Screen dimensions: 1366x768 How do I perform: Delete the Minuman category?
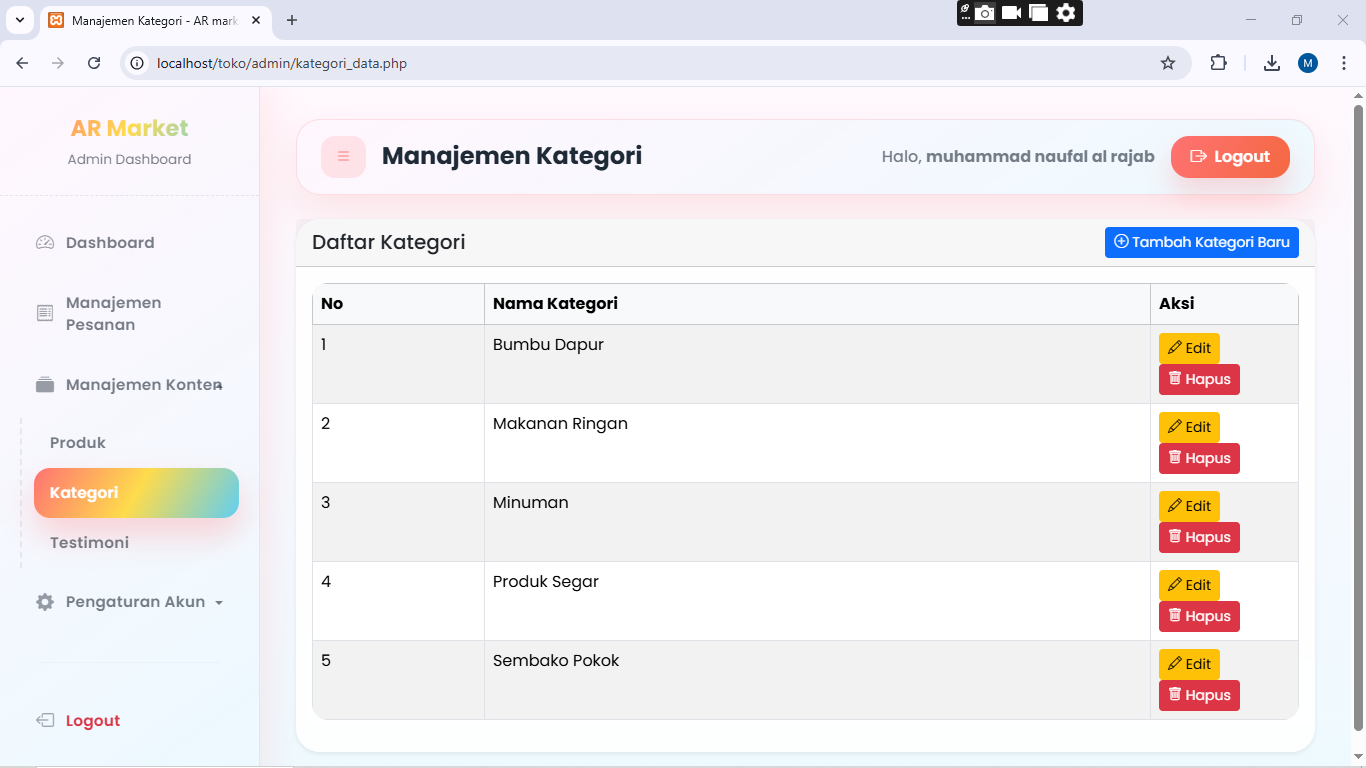tap(1198, 537)
